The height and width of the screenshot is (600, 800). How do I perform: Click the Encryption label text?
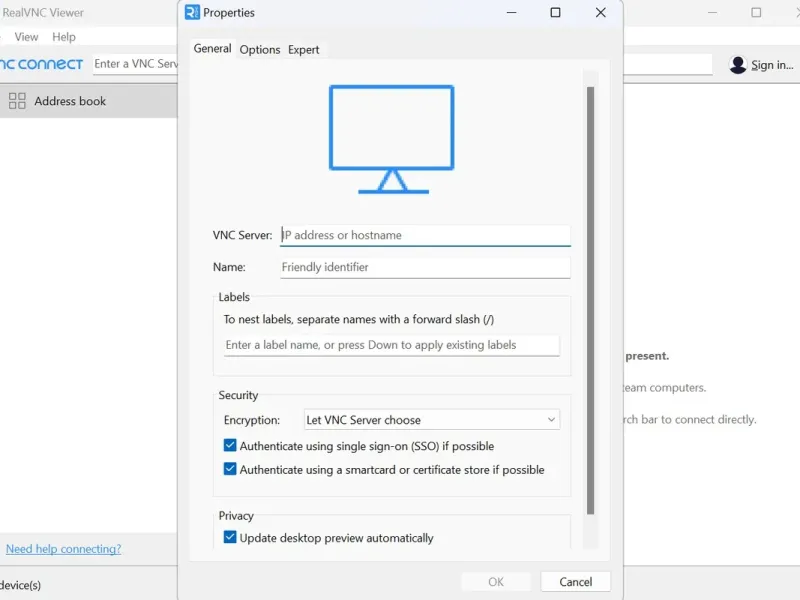click(252, 420)
